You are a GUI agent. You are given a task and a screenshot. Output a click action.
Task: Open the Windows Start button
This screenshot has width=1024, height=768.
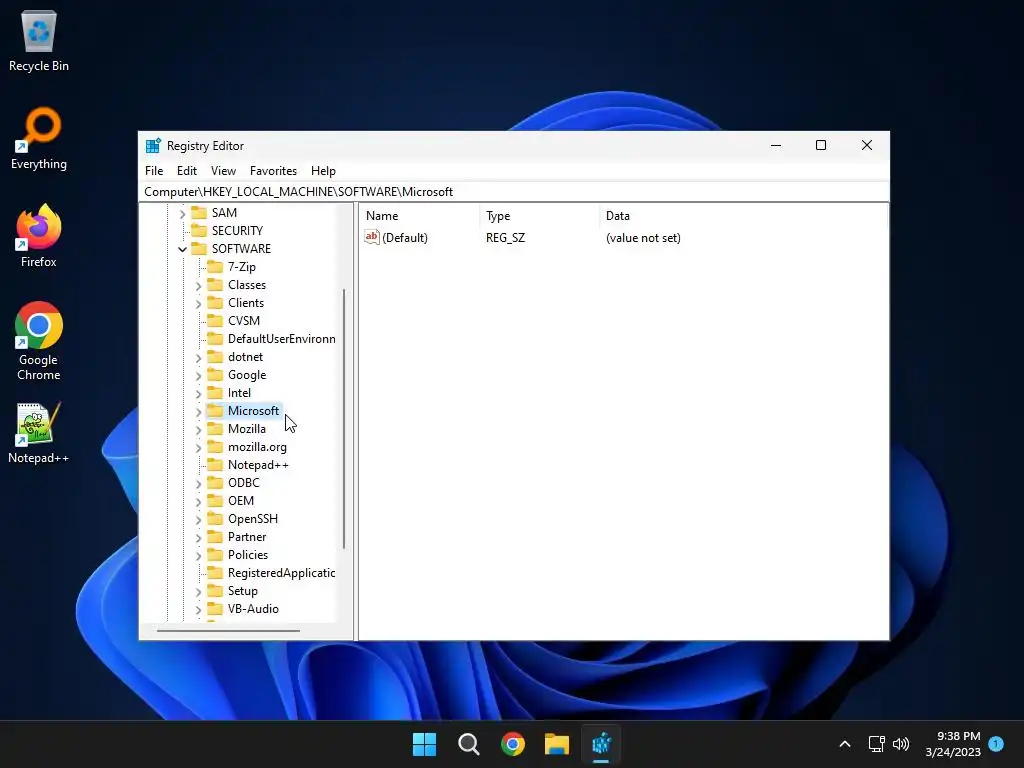(x=424, y=744)
